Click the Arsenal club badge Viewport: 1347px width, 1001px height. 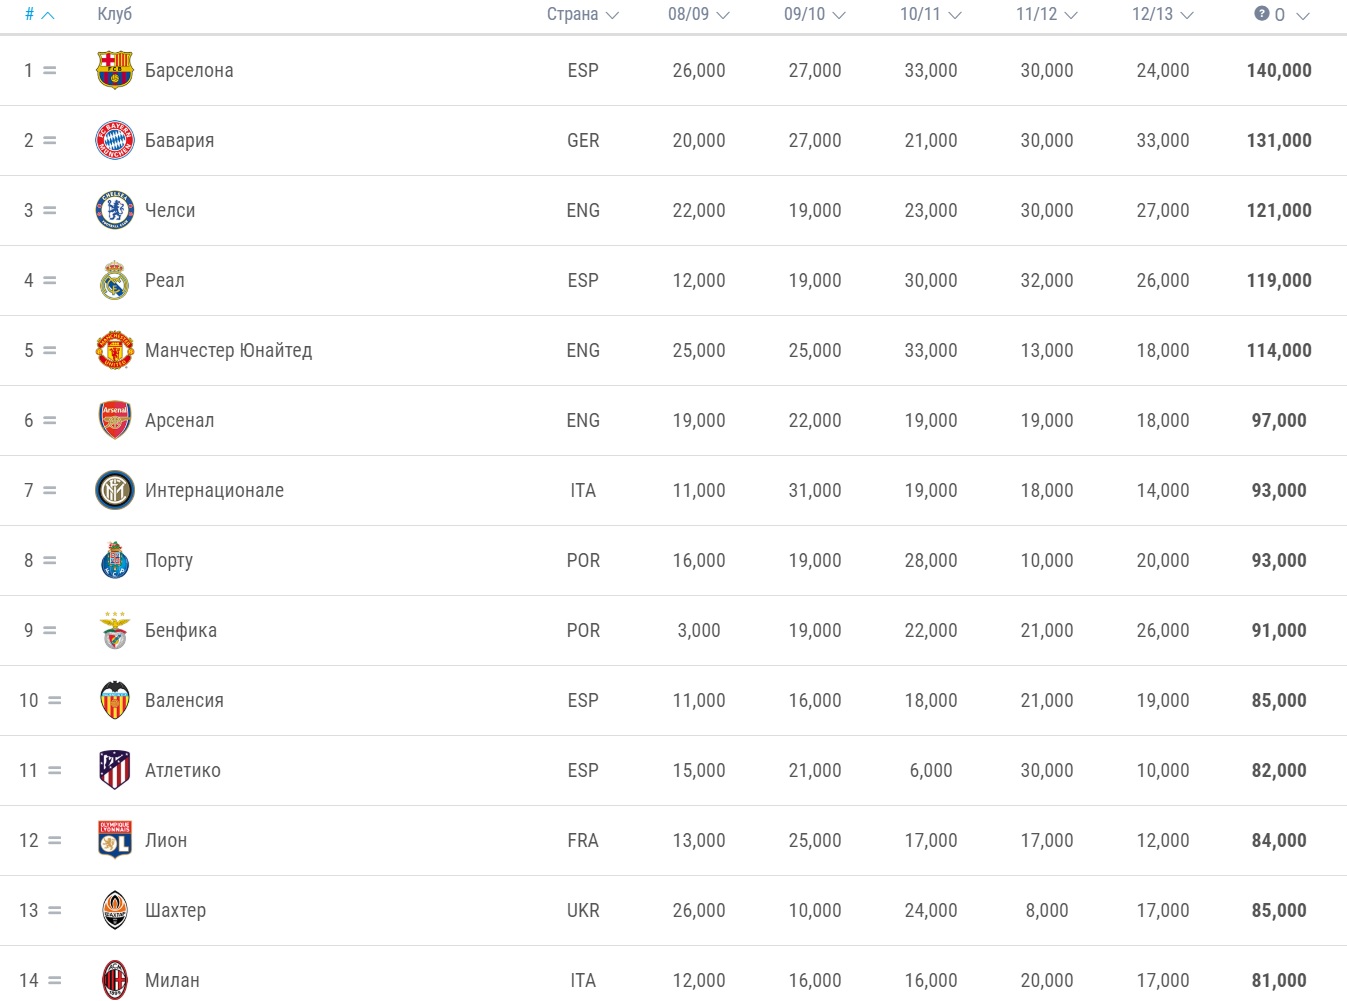coord(115,420)
